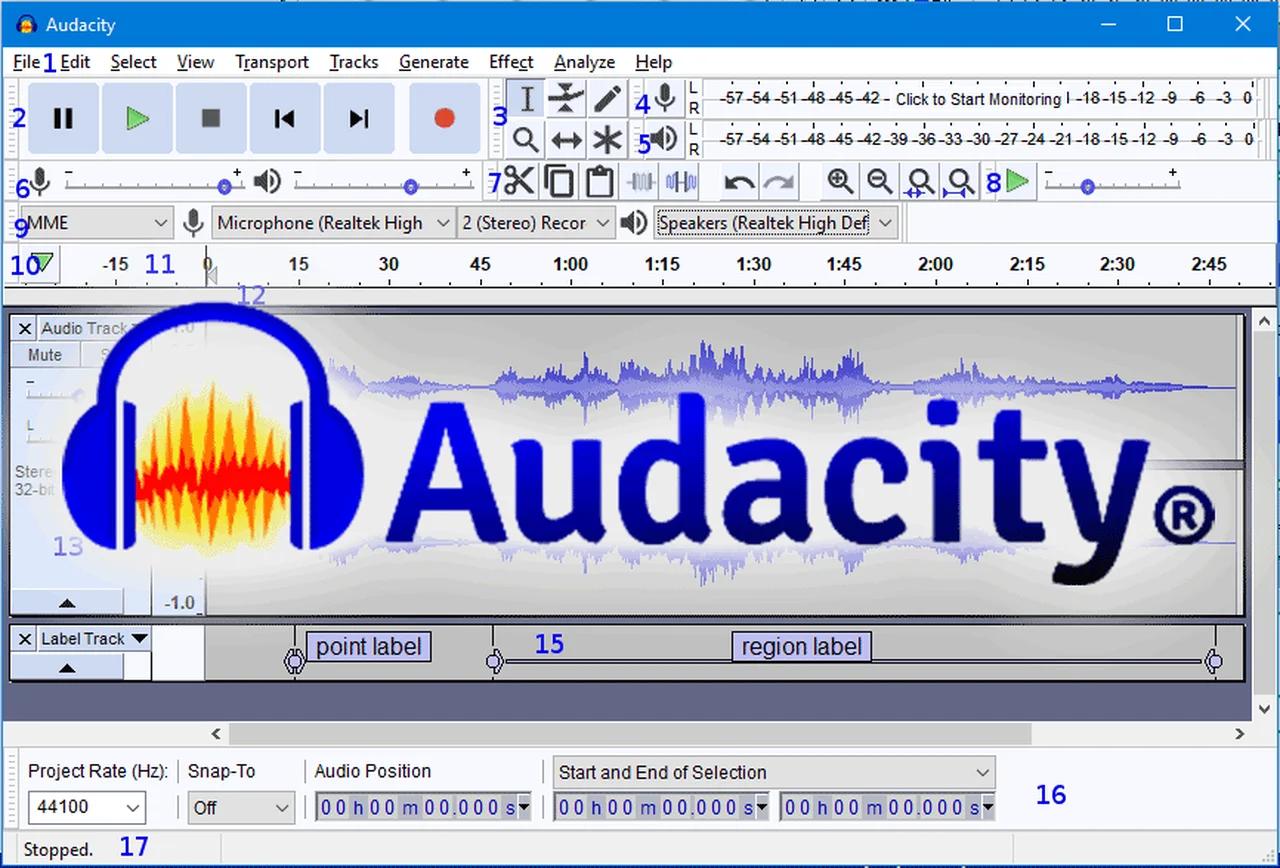The width and height of the screenshot is (1280, 868).
Task: Click the Undo arrow icon
Action: pos(738,181)
